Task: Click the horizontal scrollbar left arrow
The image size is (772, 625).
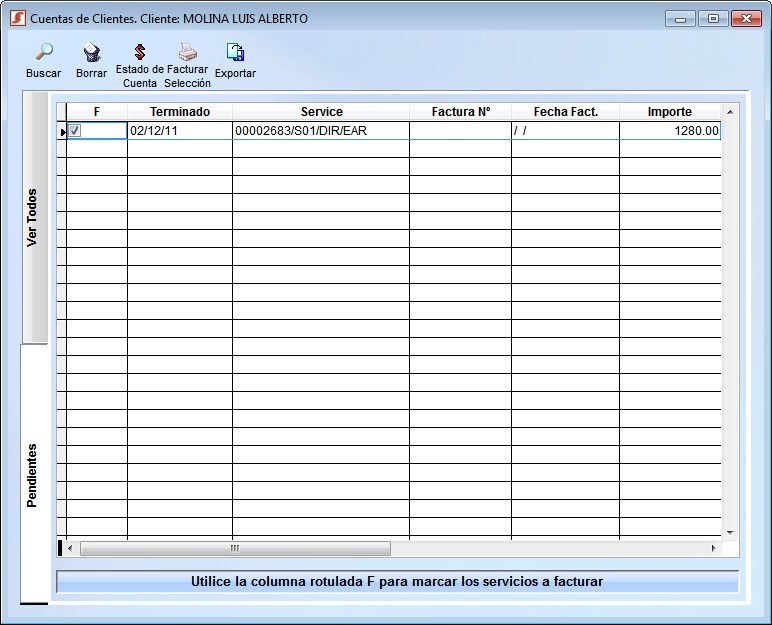Action: point(70,548)
